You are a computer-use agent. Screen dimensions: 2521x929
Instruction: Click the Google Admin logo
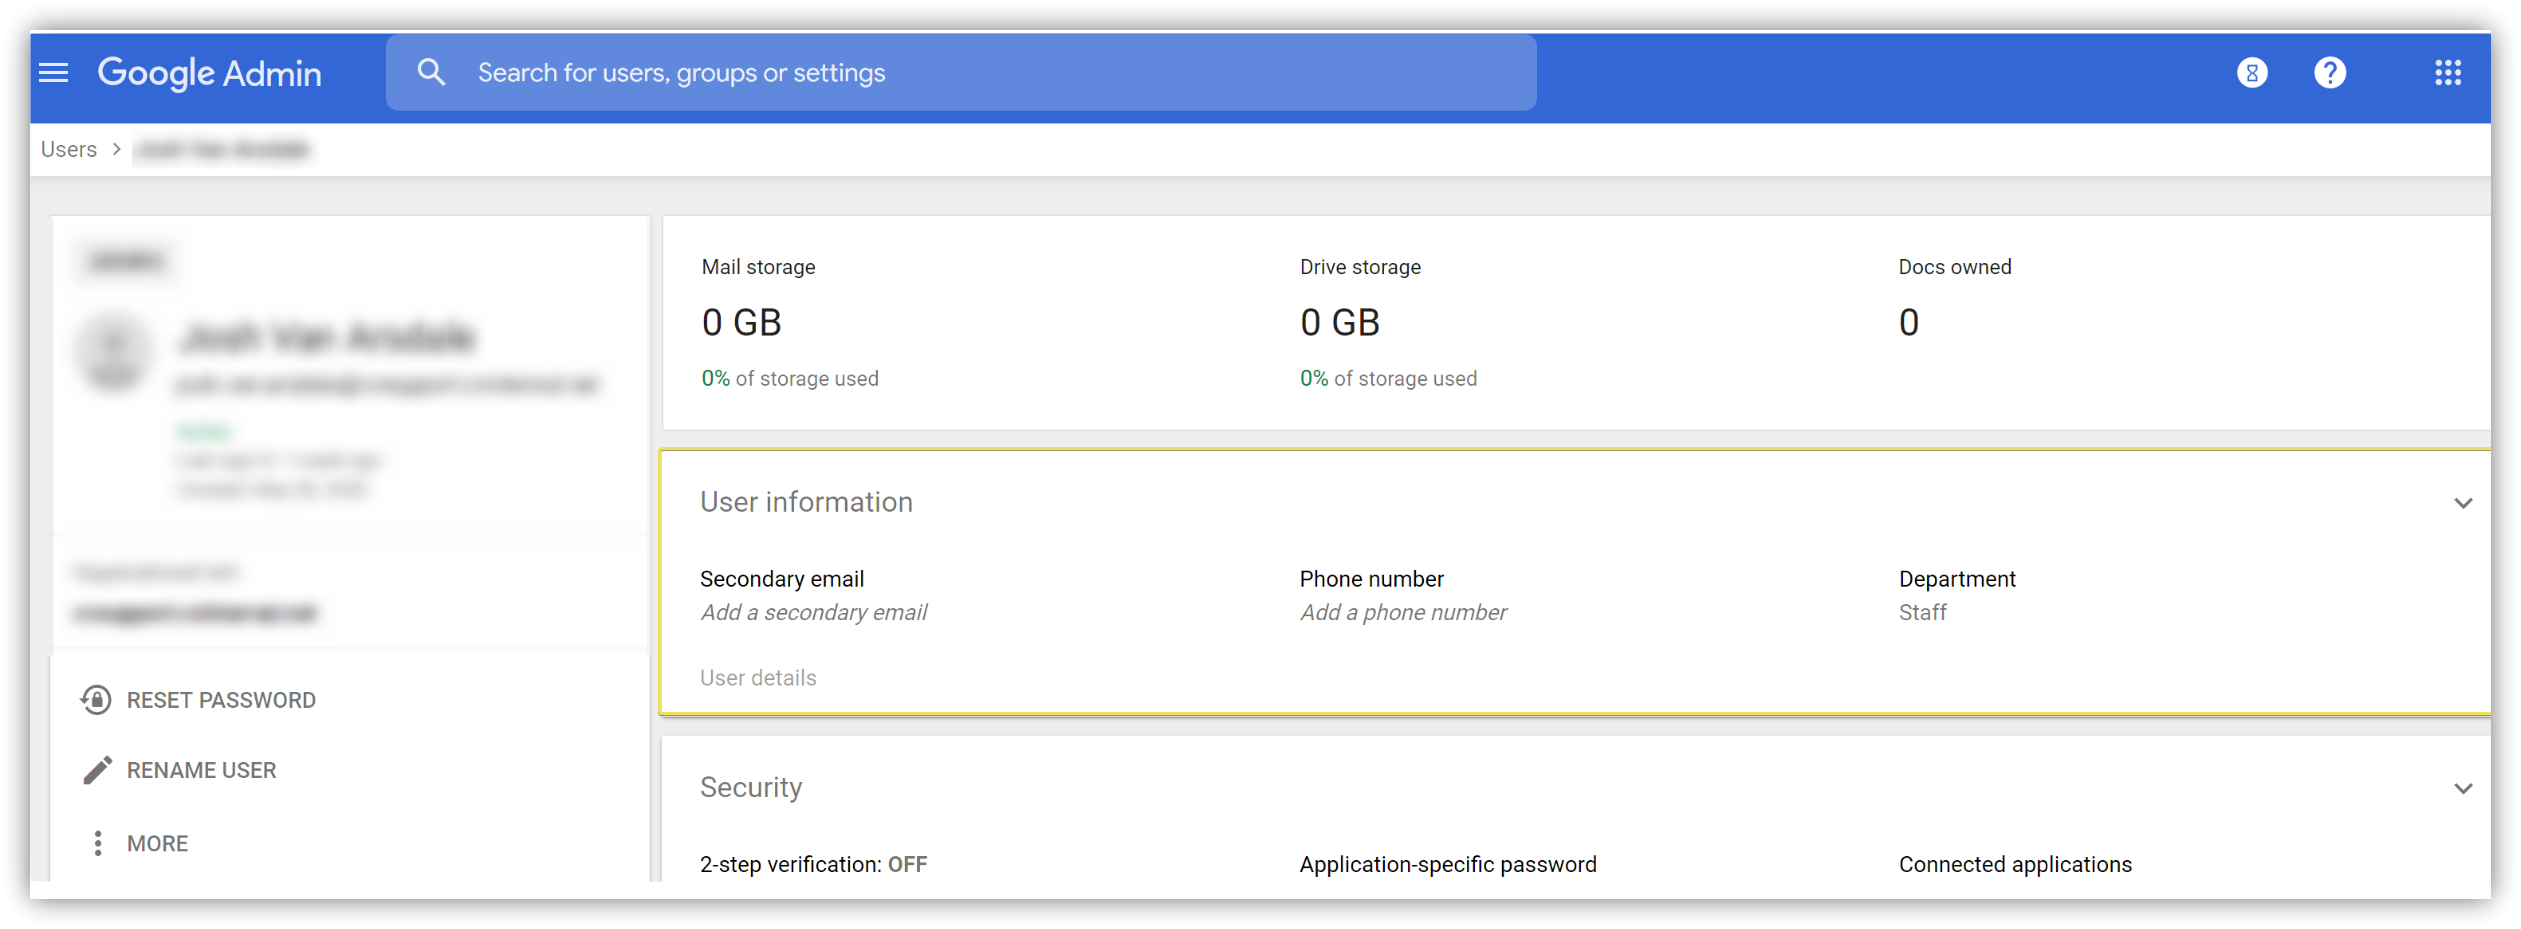[210, 73]
